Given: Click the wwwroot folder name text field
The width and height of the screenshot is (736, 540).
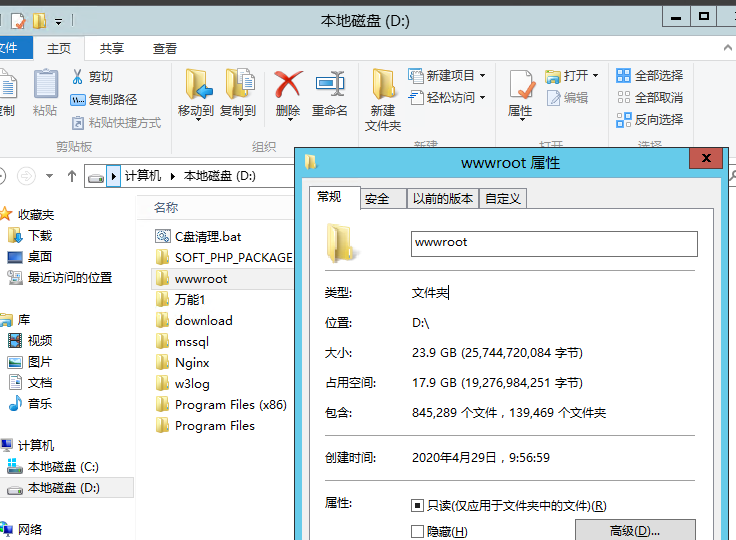Looking at the screenshot, I should pos(554,243).
